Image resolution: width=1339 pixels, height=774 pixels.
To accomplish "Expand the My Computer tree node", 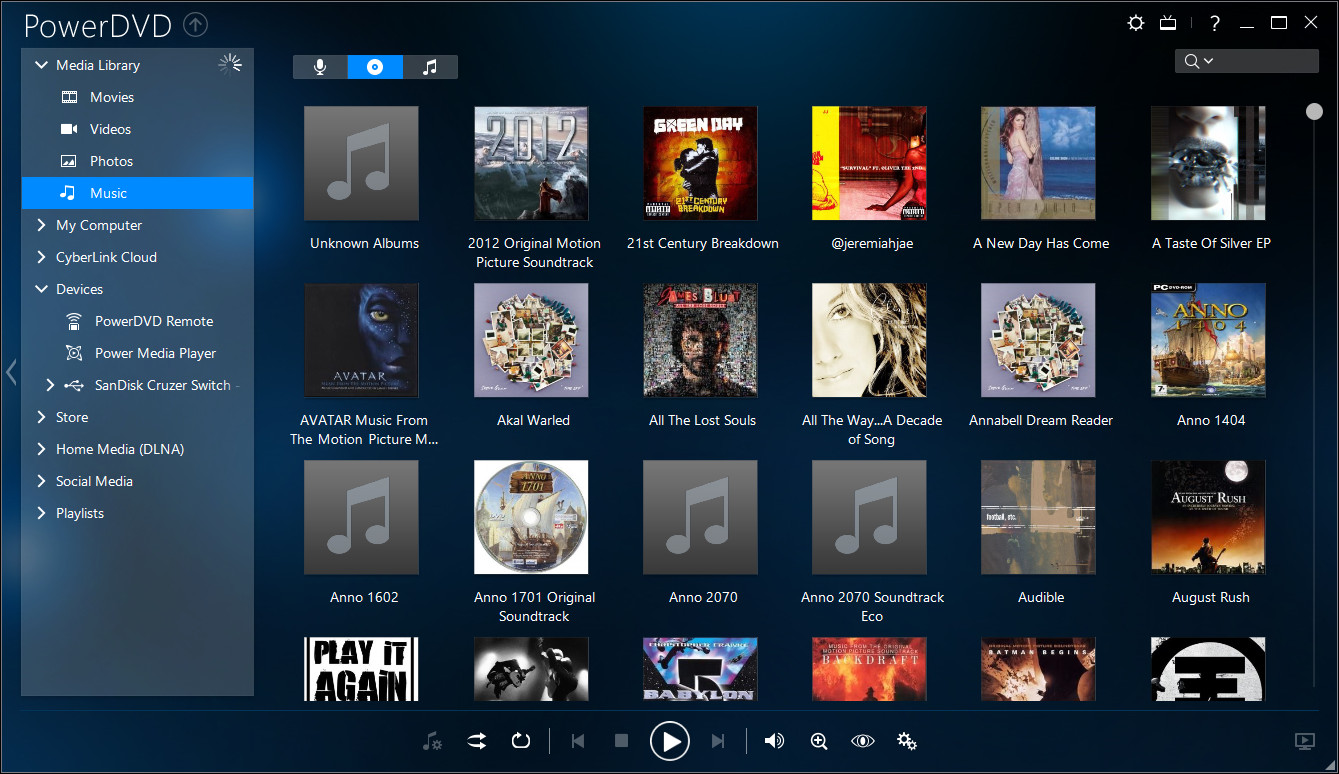I will click(42, 225).
